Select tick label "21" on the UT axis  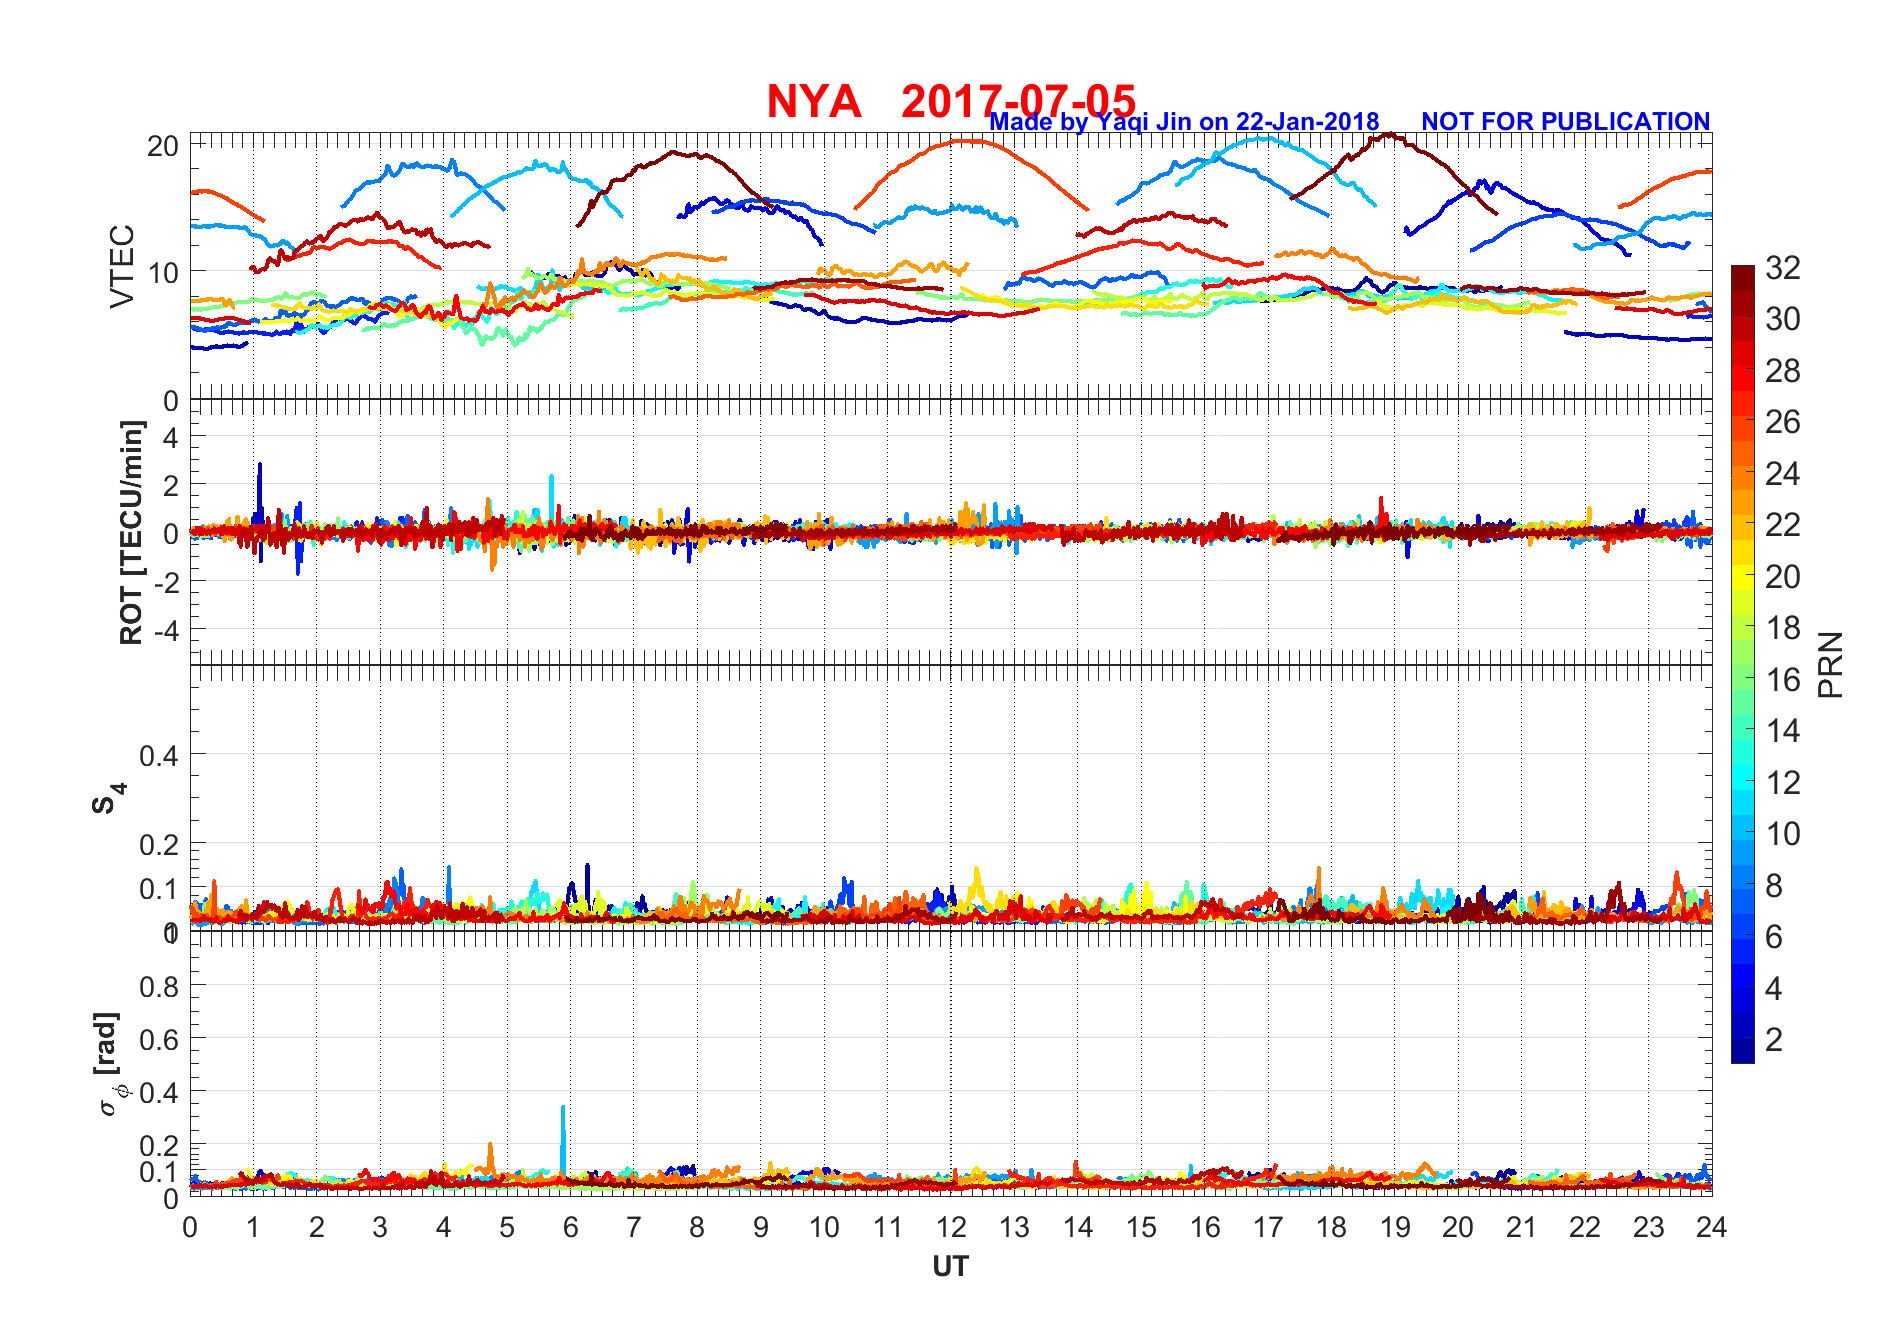1521,1228
